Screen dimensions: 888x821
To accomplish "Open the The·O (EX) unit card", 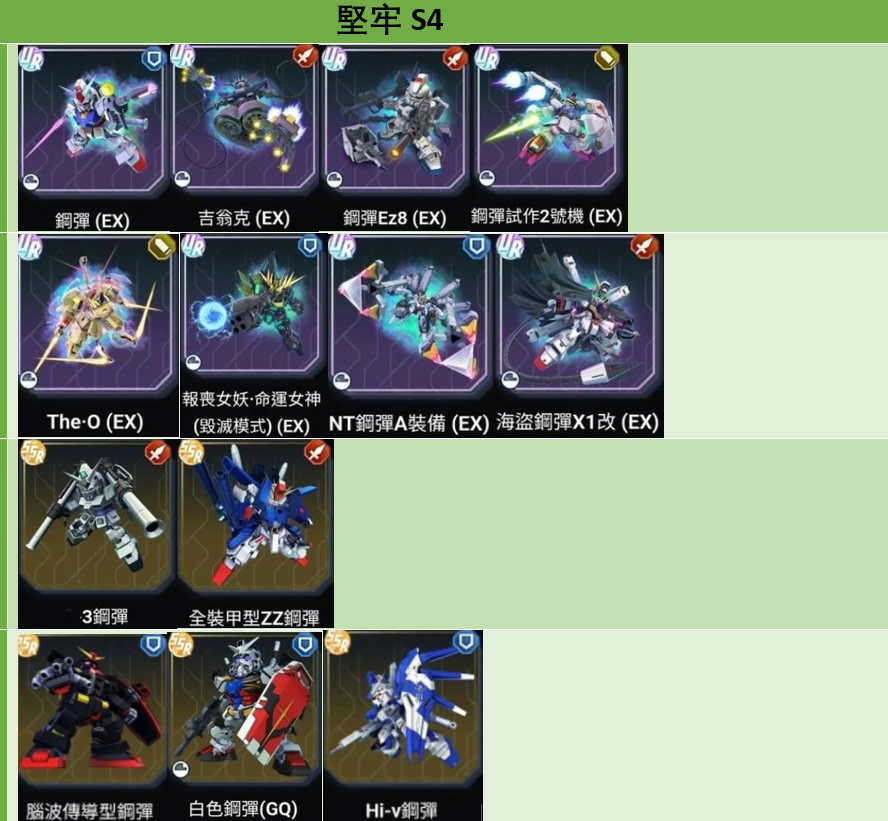I will (98, 335).
